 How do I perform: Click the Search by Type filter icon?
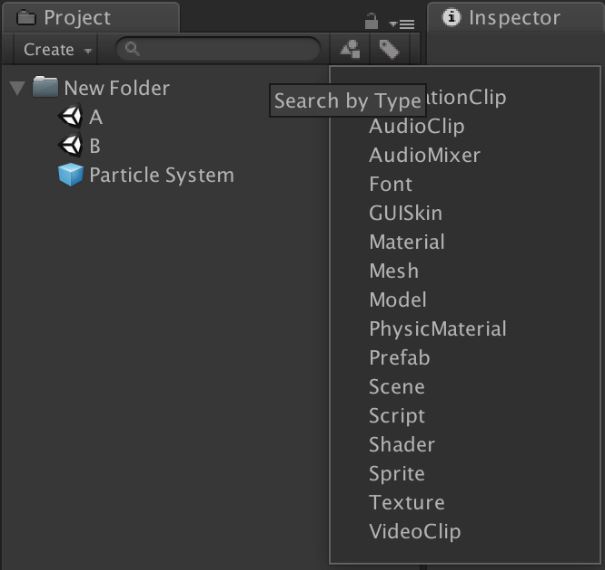click(x=350, y=49)
